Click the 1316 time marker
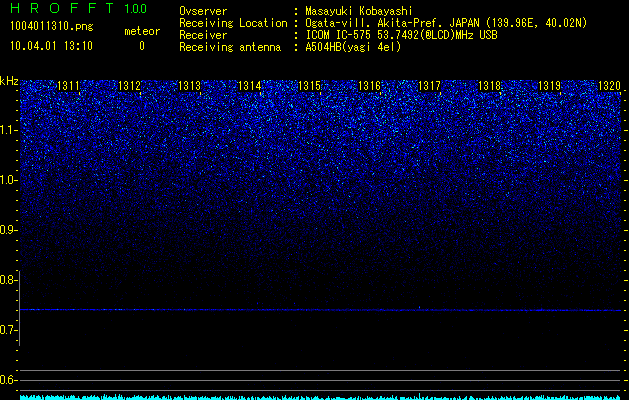Image resolution: width=629 pixels, height=400 pixels. pyautogui.click(x=369, y=85)
